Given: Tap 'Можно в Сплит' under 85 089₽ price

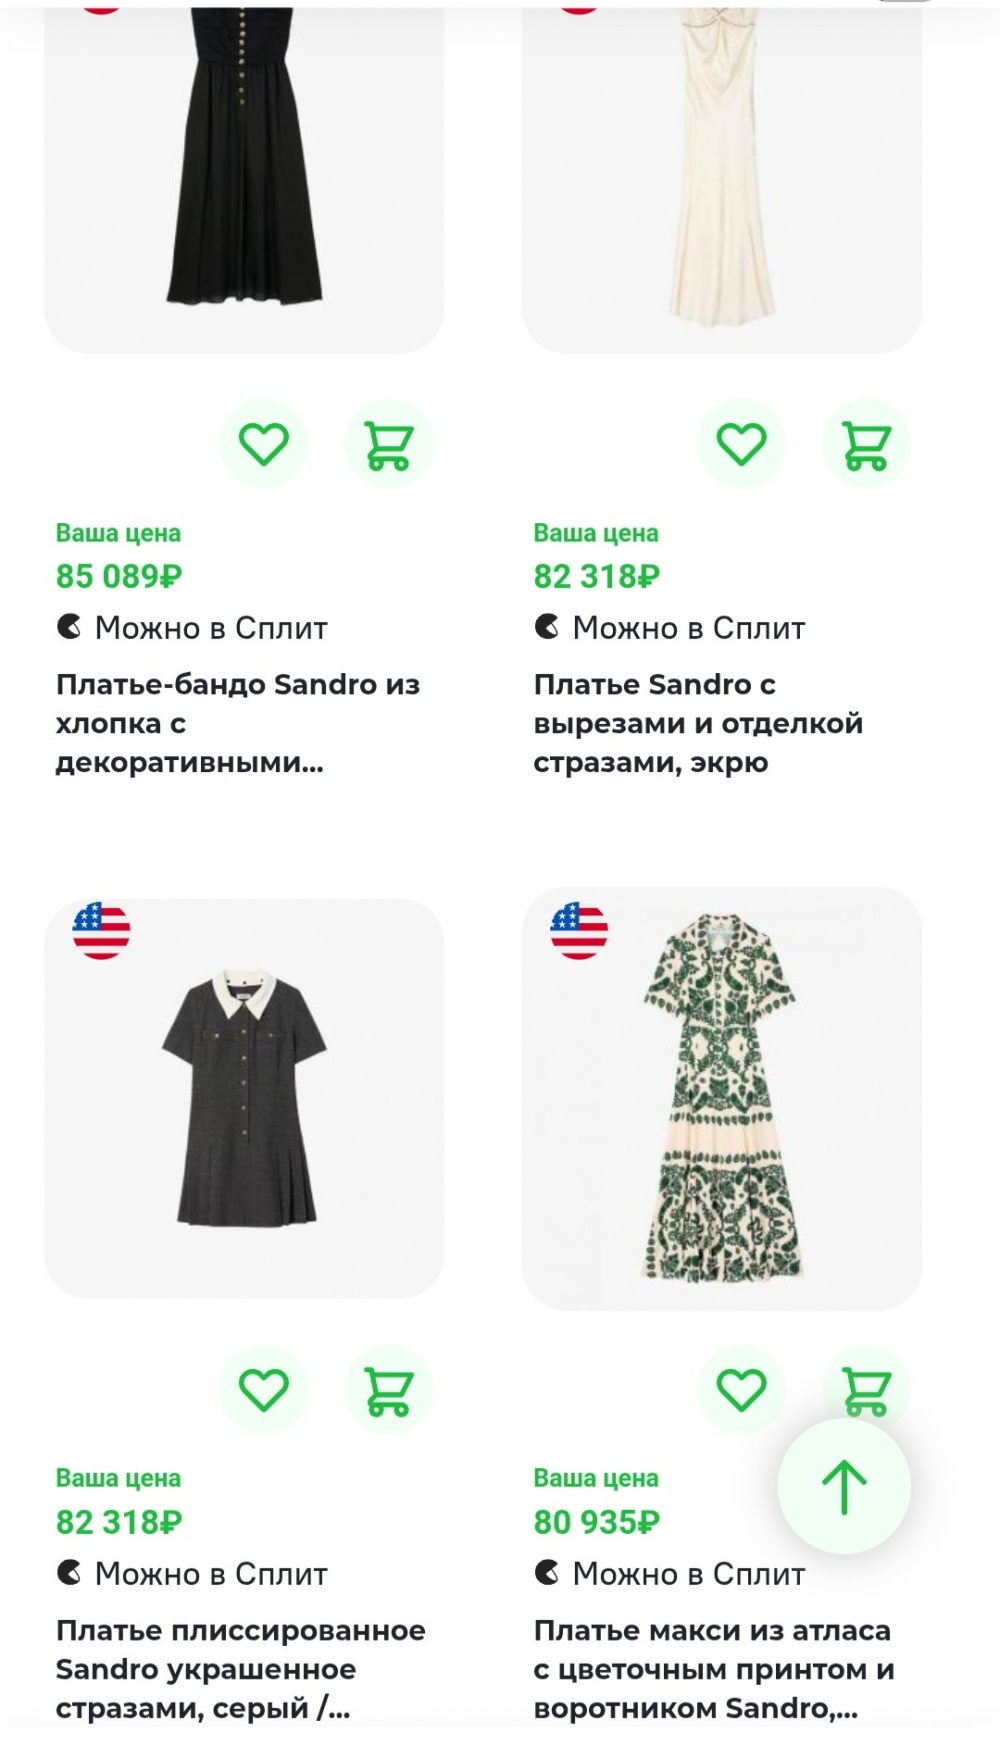Looking at the screenshot, I should 192,628.
